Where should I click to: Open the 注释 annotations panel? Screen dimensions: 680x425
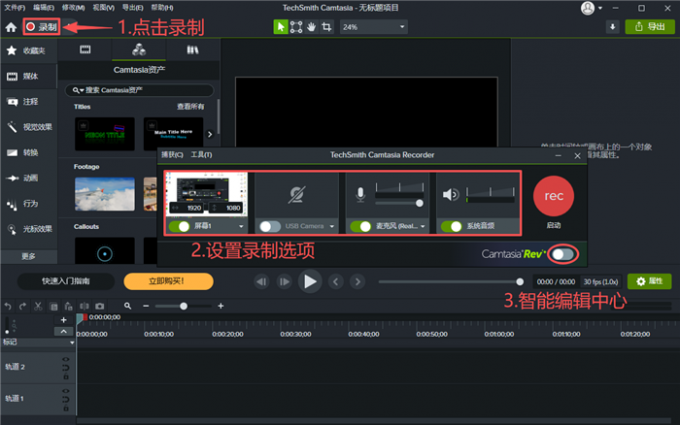coord(28,101)
